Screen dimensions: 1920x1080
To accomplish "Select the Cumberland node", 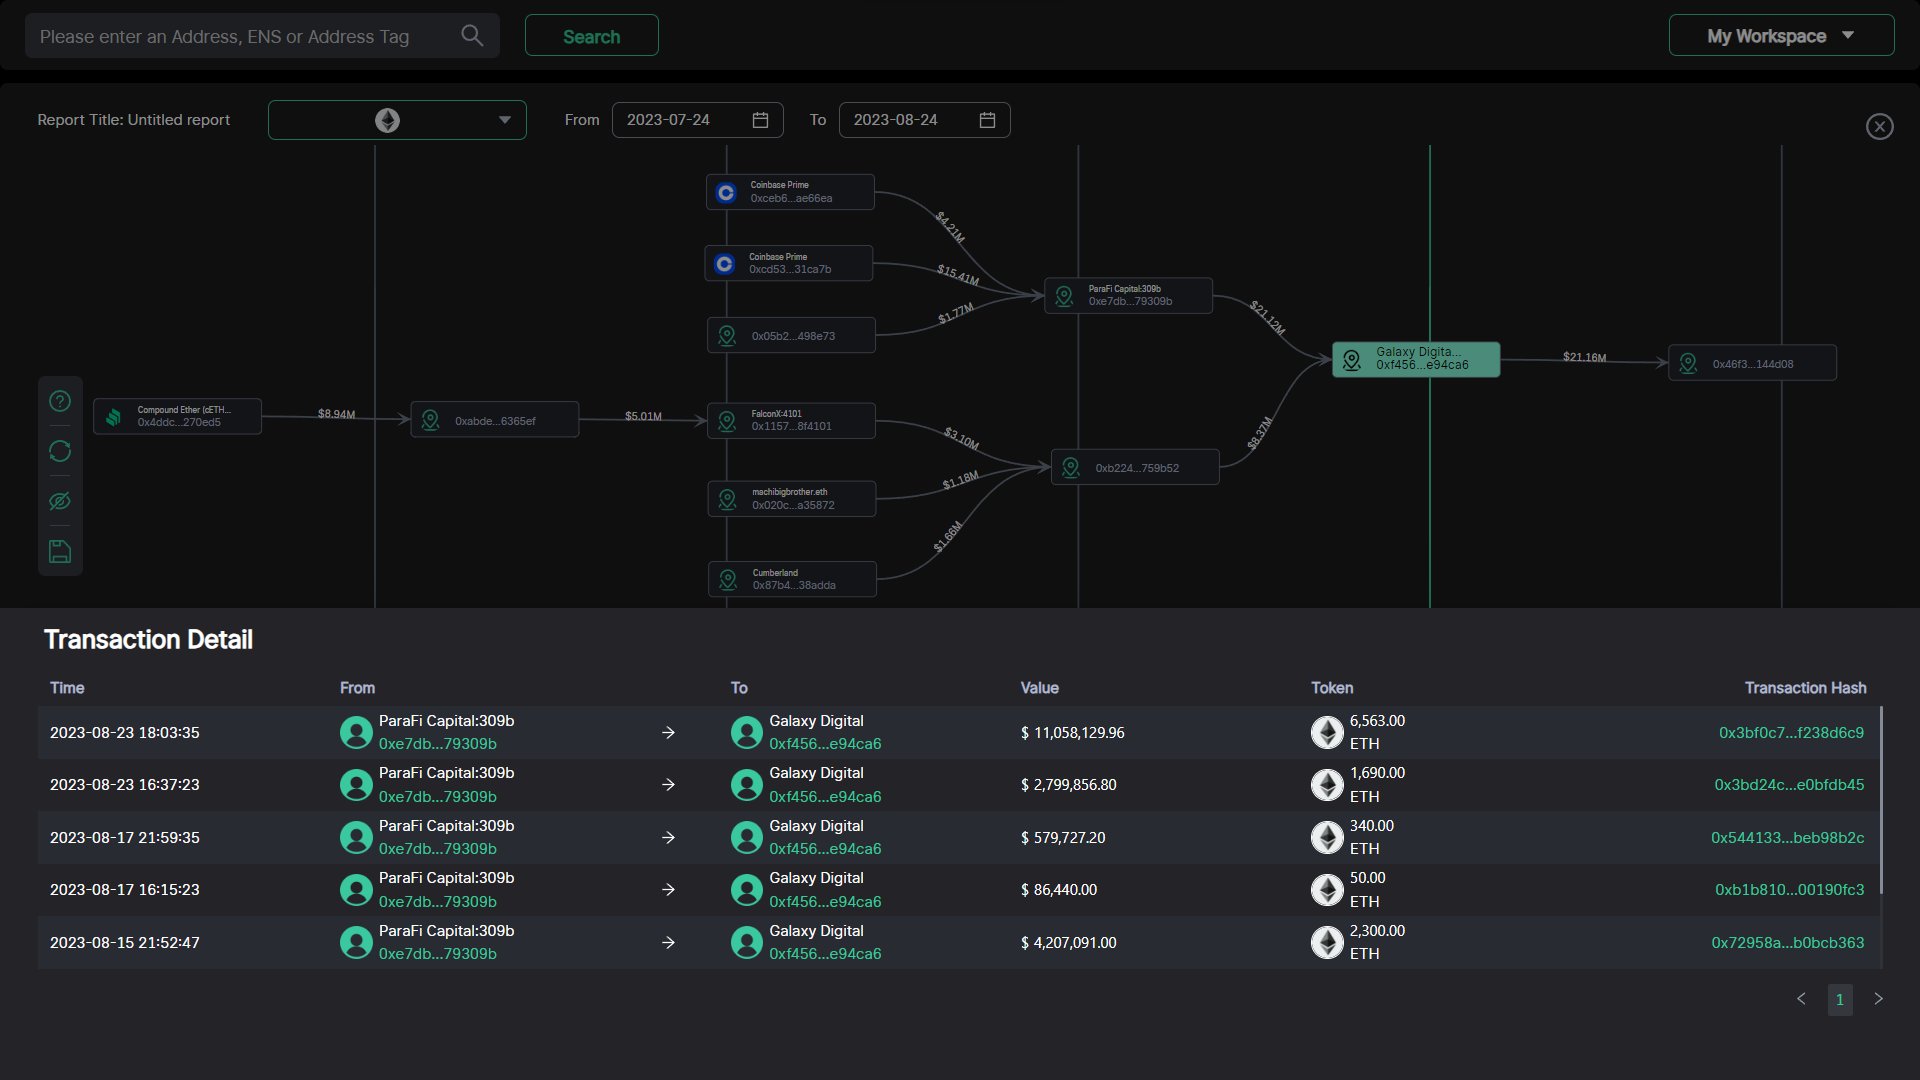I will click(x=793, y=579).
